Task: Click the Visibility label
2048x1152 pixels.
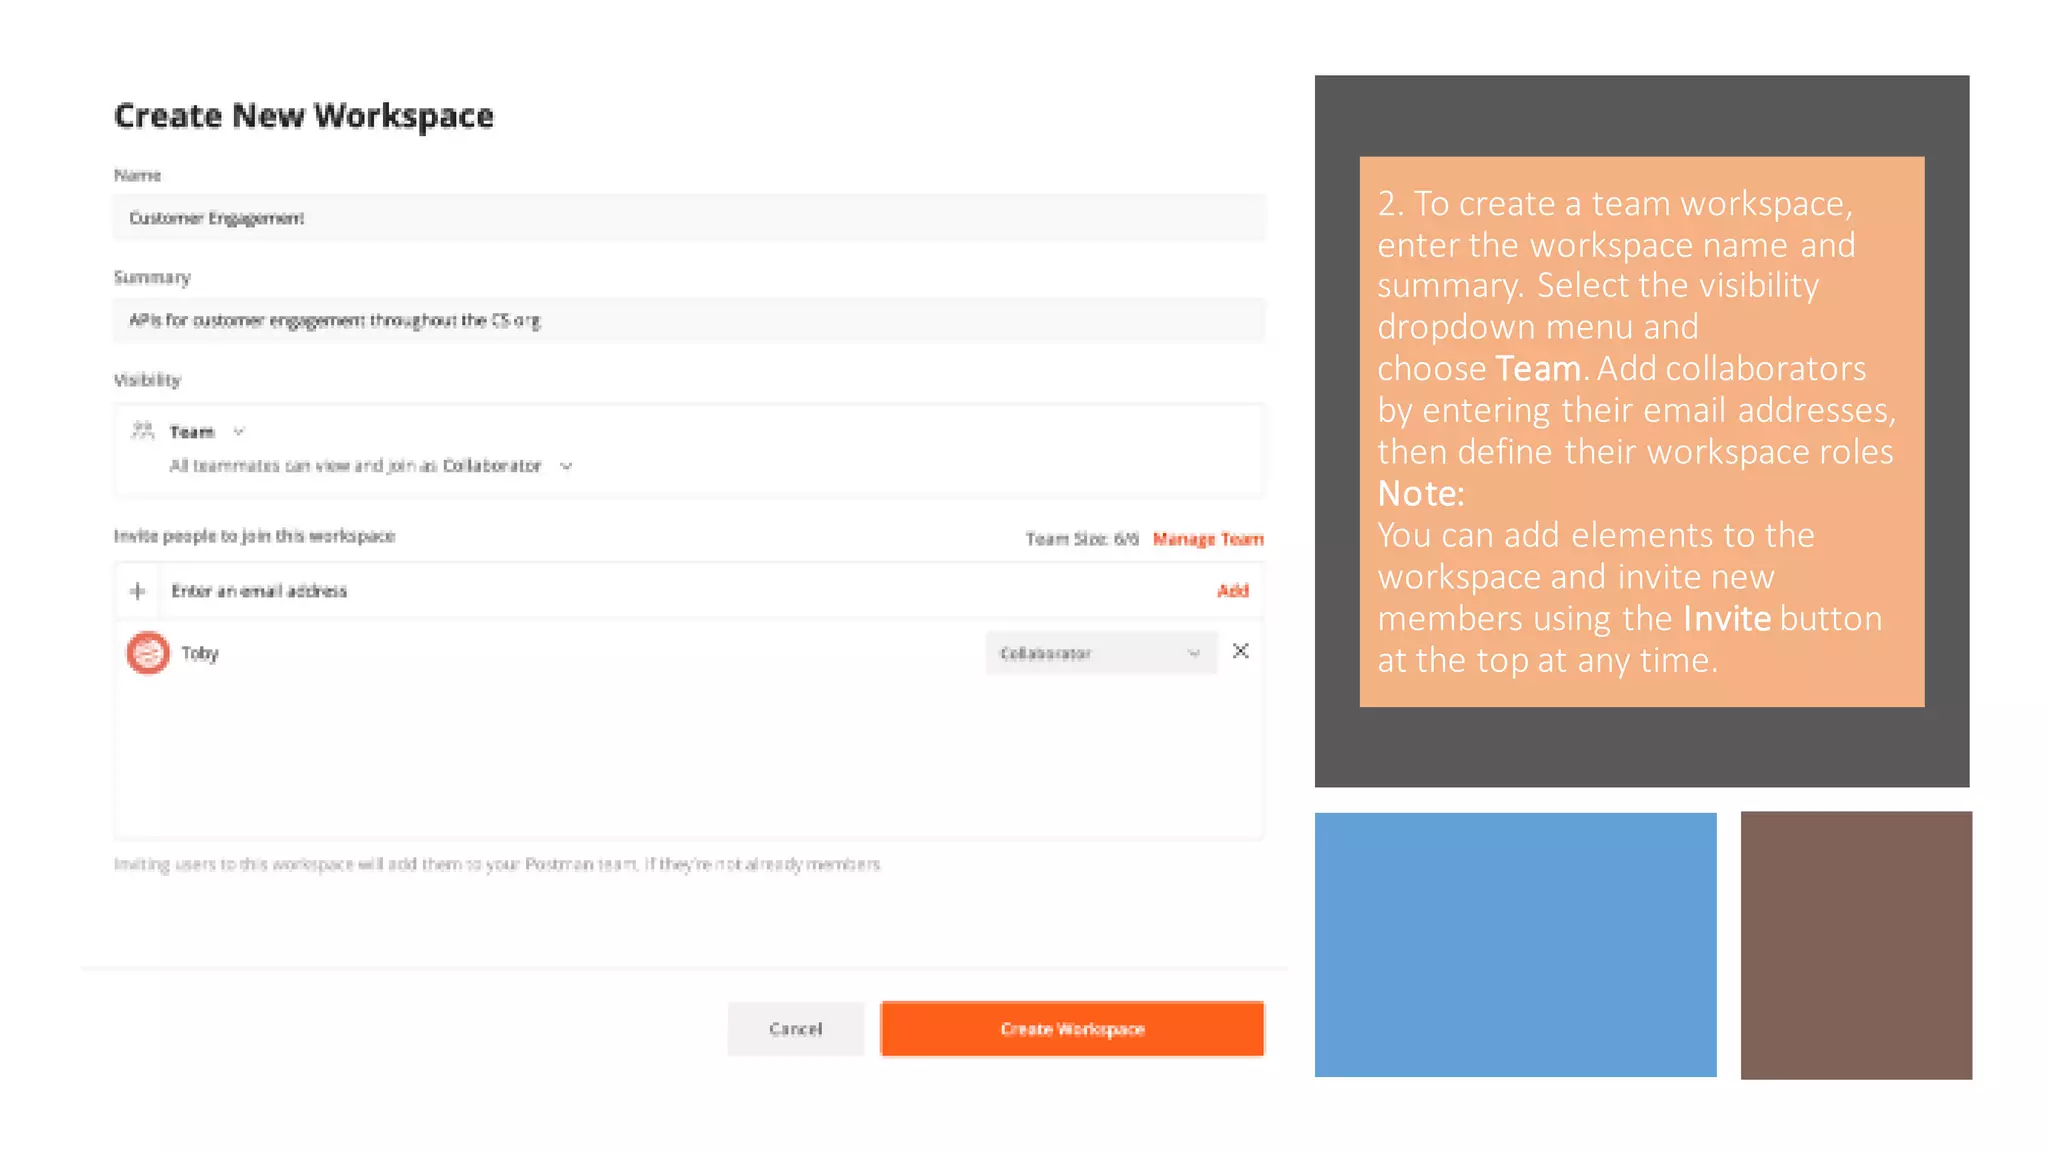Action: point(147,380)
